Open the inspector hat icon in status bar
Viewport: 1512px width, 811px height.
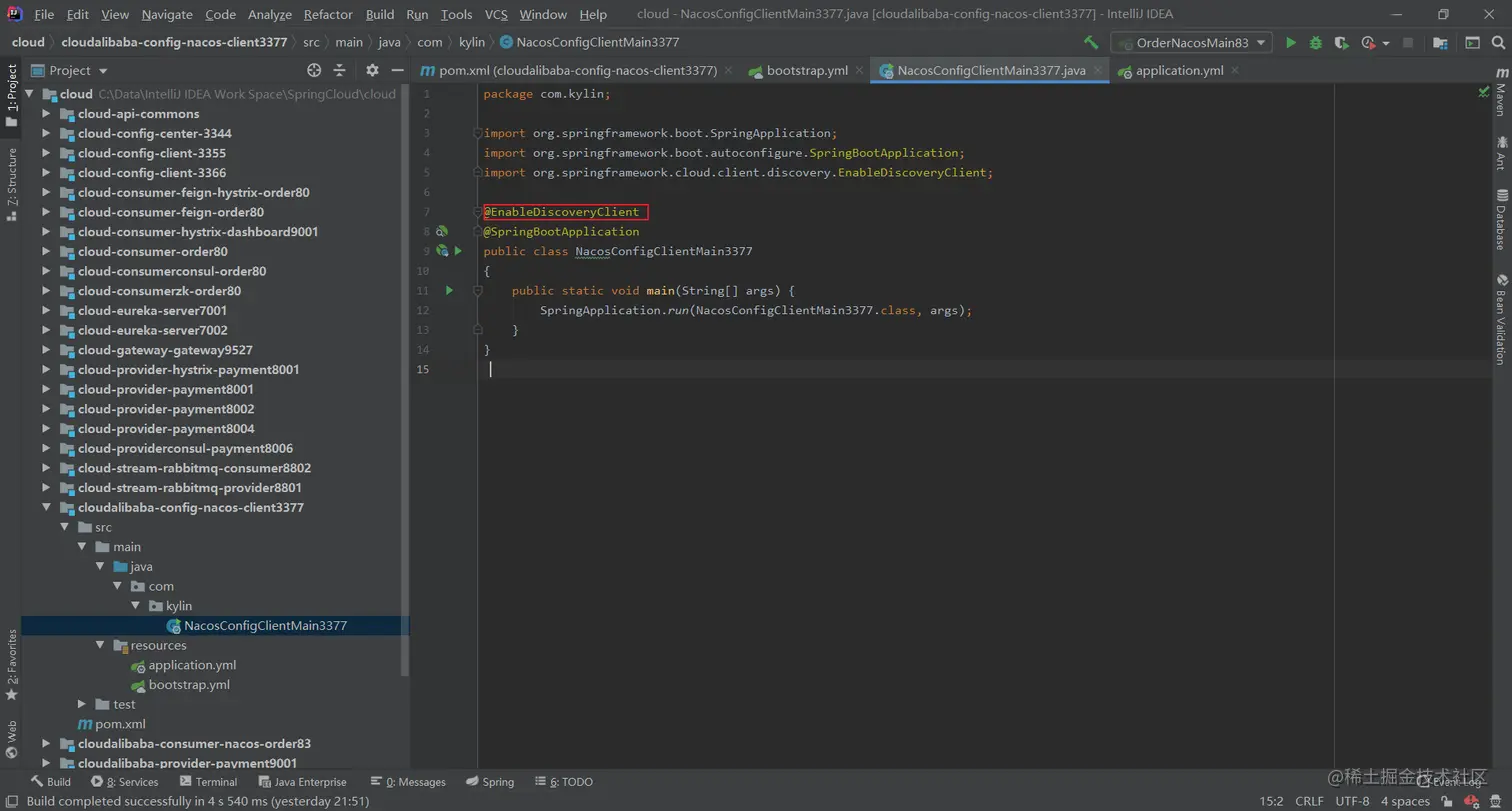(x=1497, y=802)
